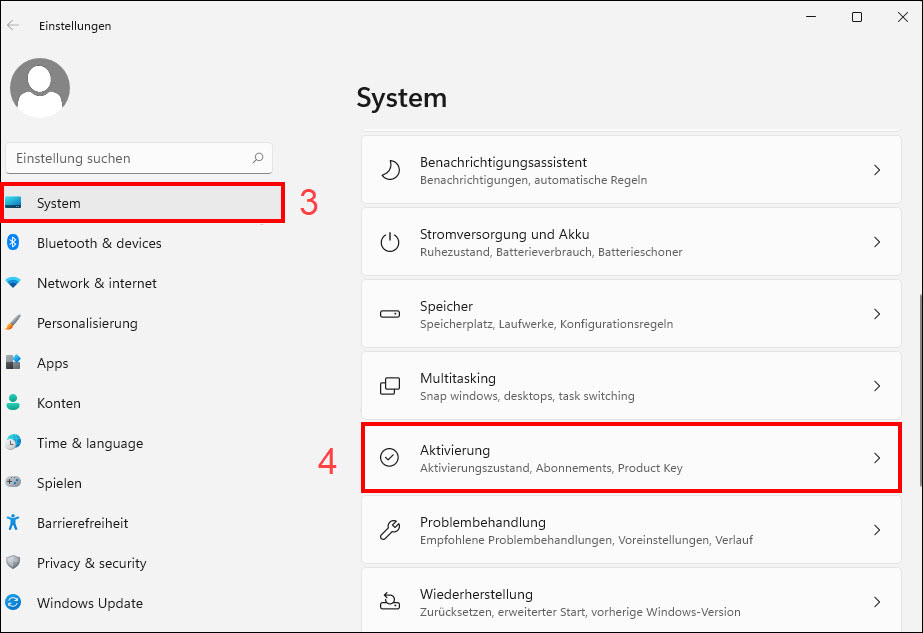Click the Personalisierung paintbrush icon
923x633 pixels.
pos(13,323)
